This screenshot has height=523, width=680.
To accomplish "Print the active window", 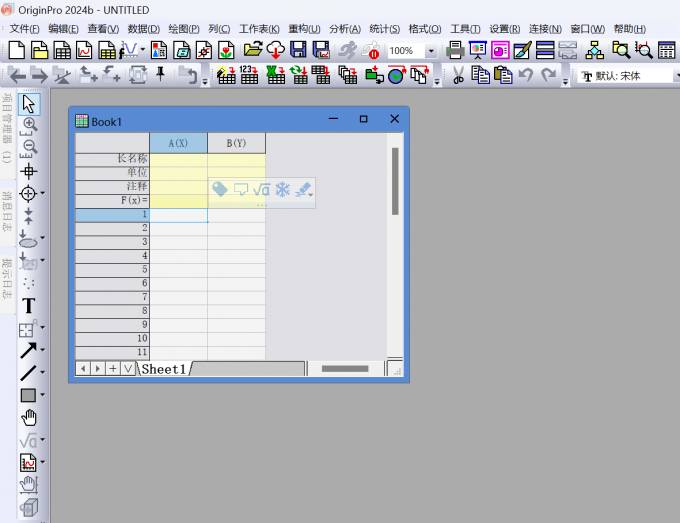I will point(455,50).
